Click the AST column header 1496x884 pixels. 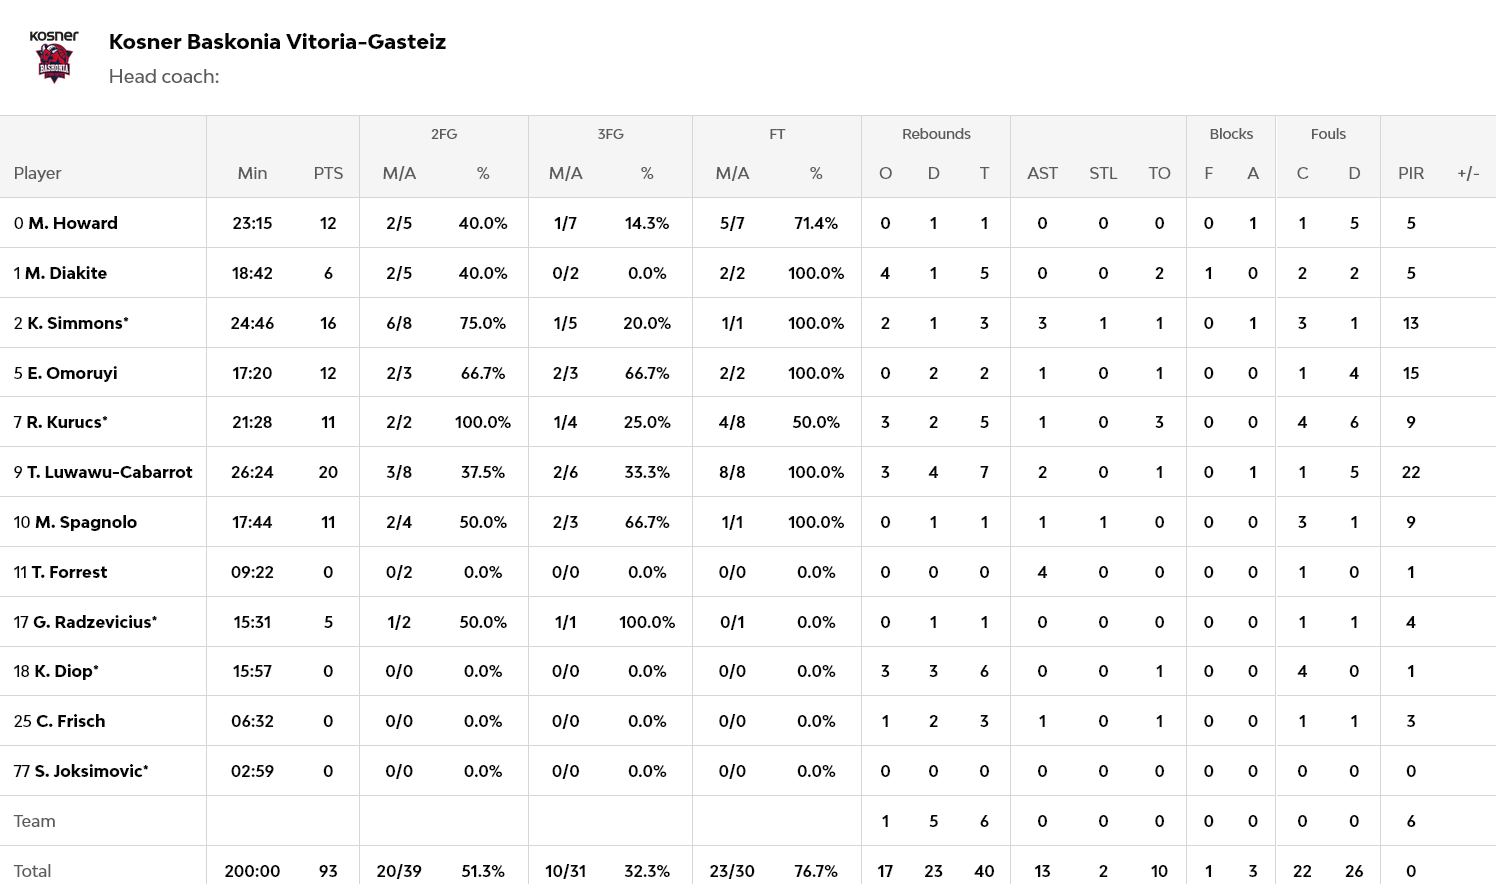tap(1042, 173)
